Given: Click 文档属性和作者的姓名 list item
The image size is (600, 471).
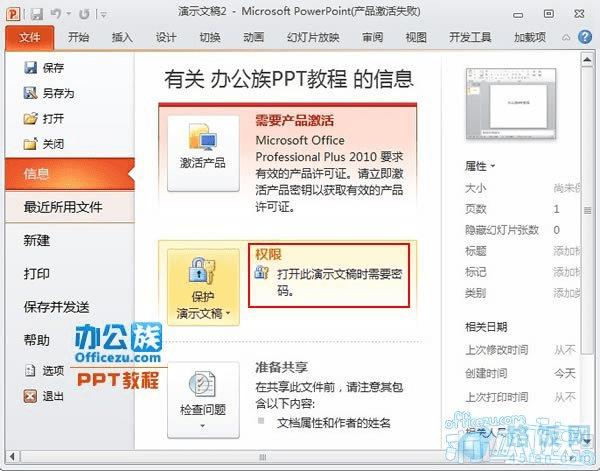Looking at the screenshot, I should (x=334, y=423).
